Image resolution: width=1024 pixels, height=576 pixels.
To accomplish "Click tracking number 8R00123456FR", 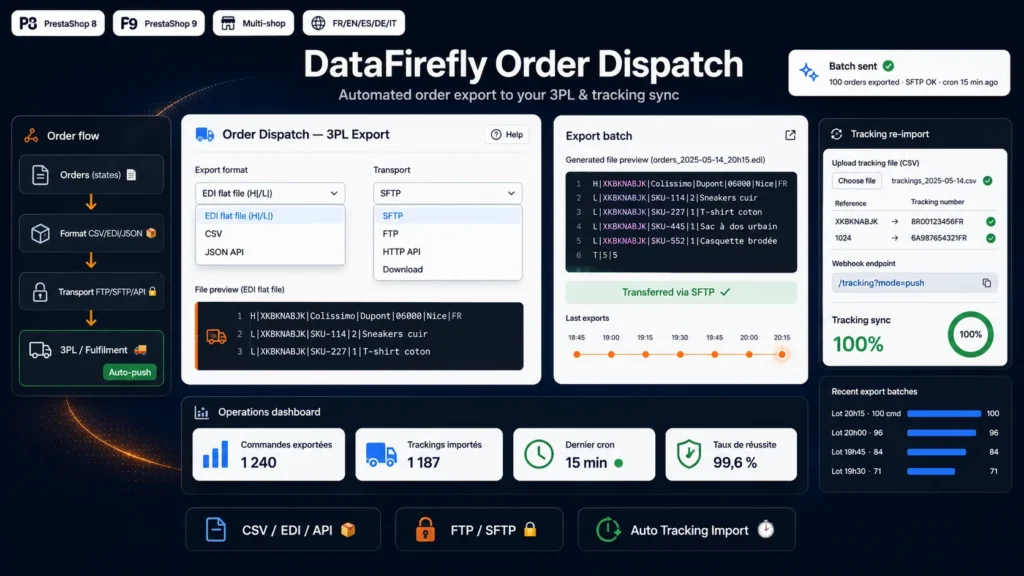I will (x=937, y=221).
